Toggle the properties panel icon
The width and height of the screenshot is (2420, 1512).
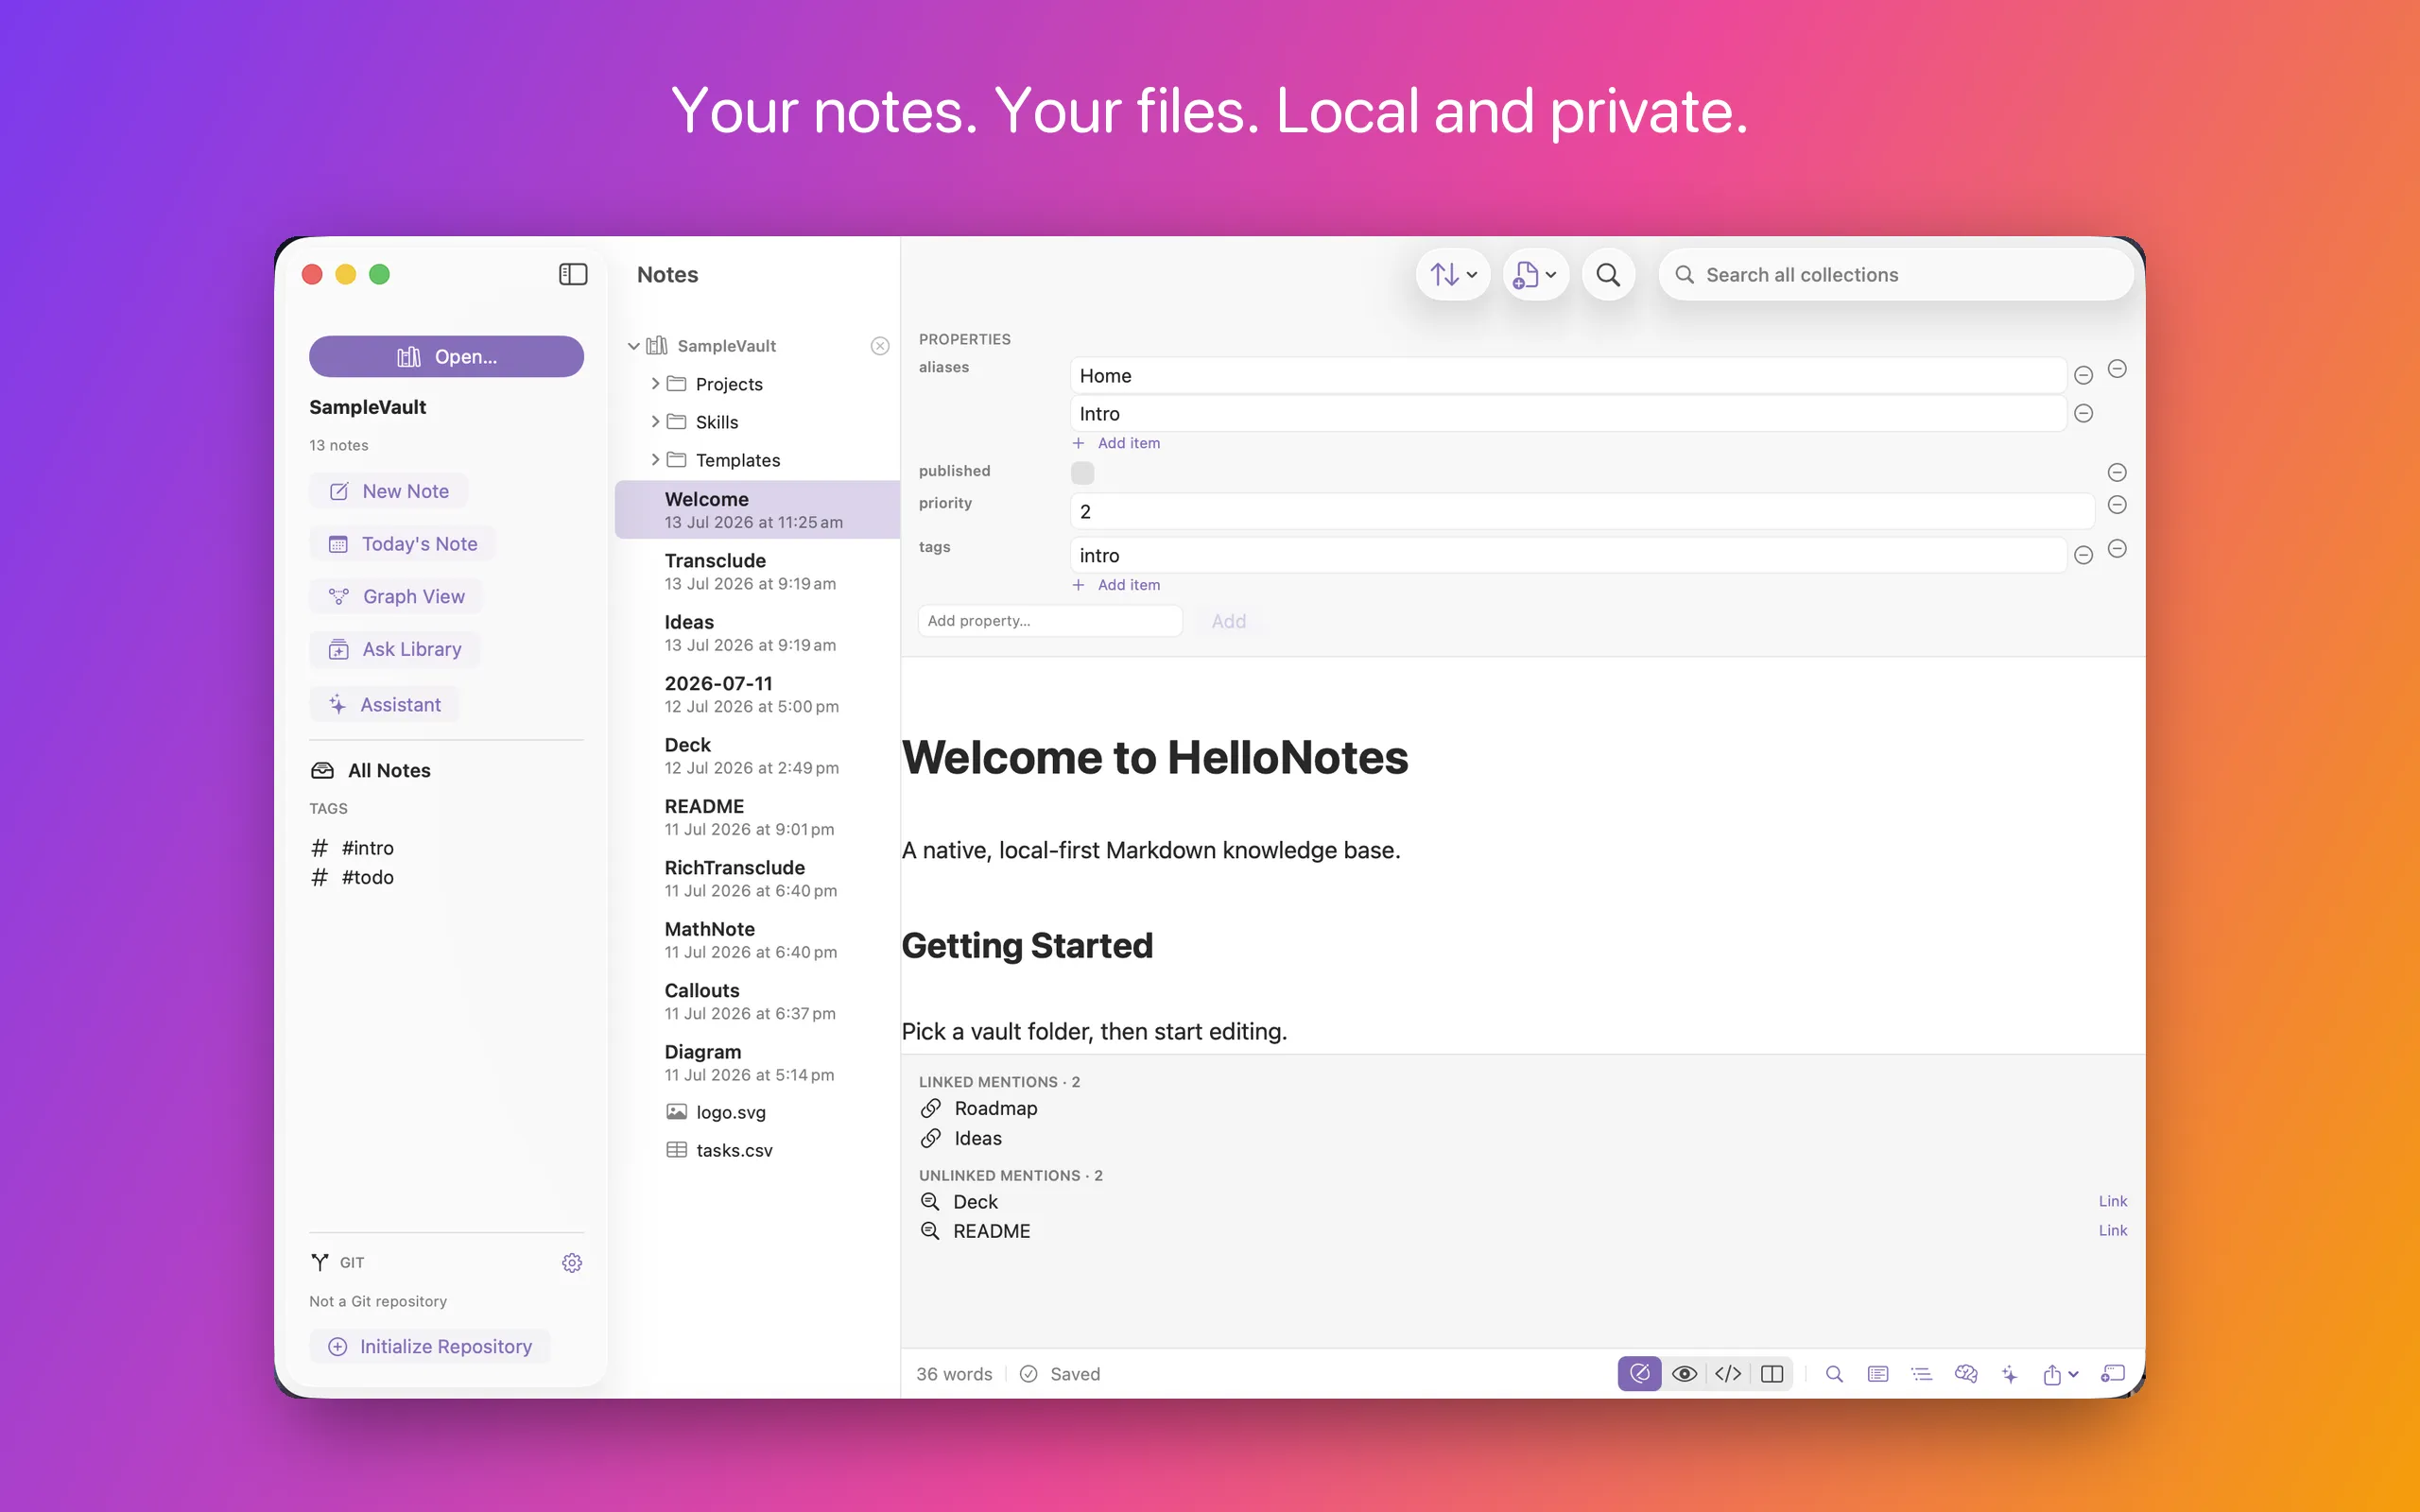tap(1878, 1374)
